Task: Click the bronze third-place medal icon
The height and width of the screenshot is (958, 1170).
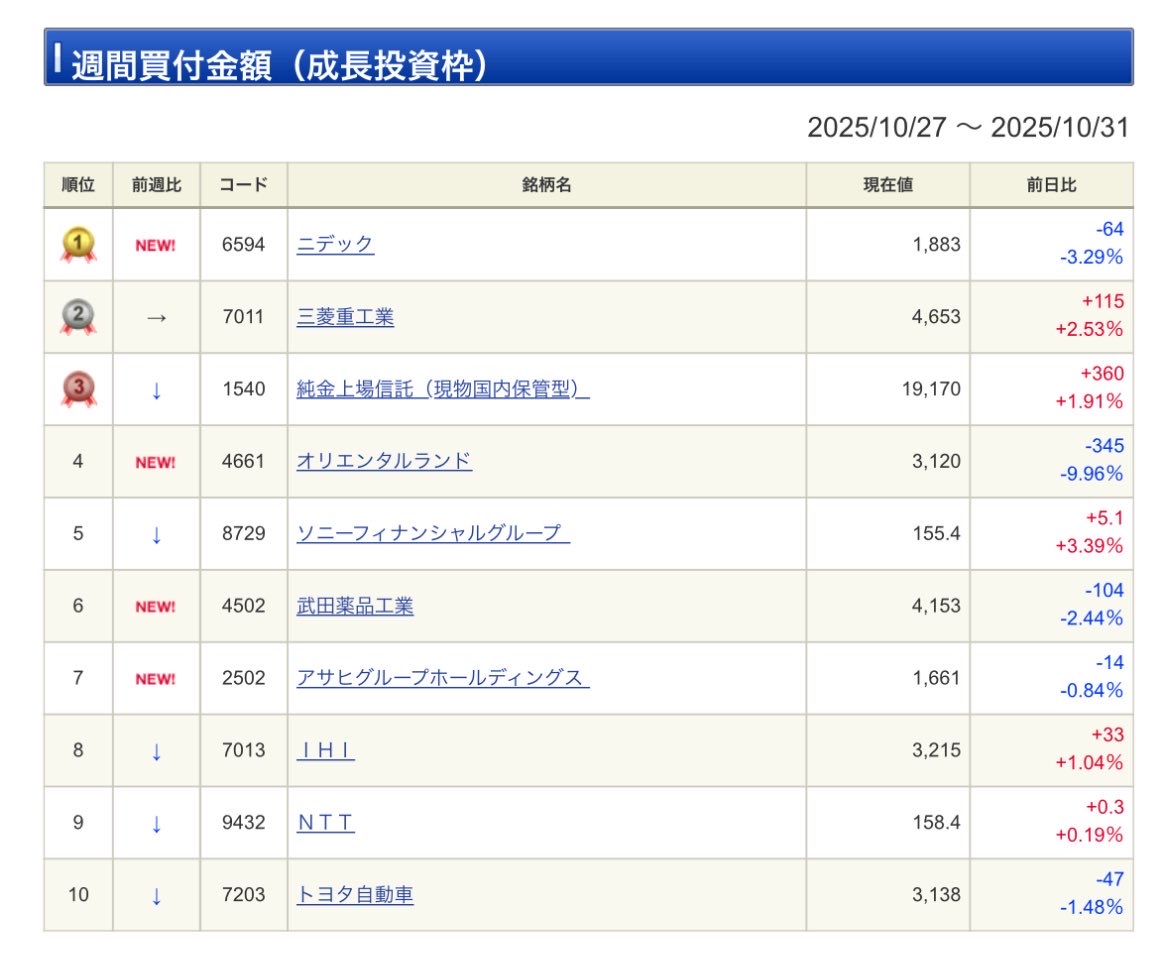Action: [78, 389]
